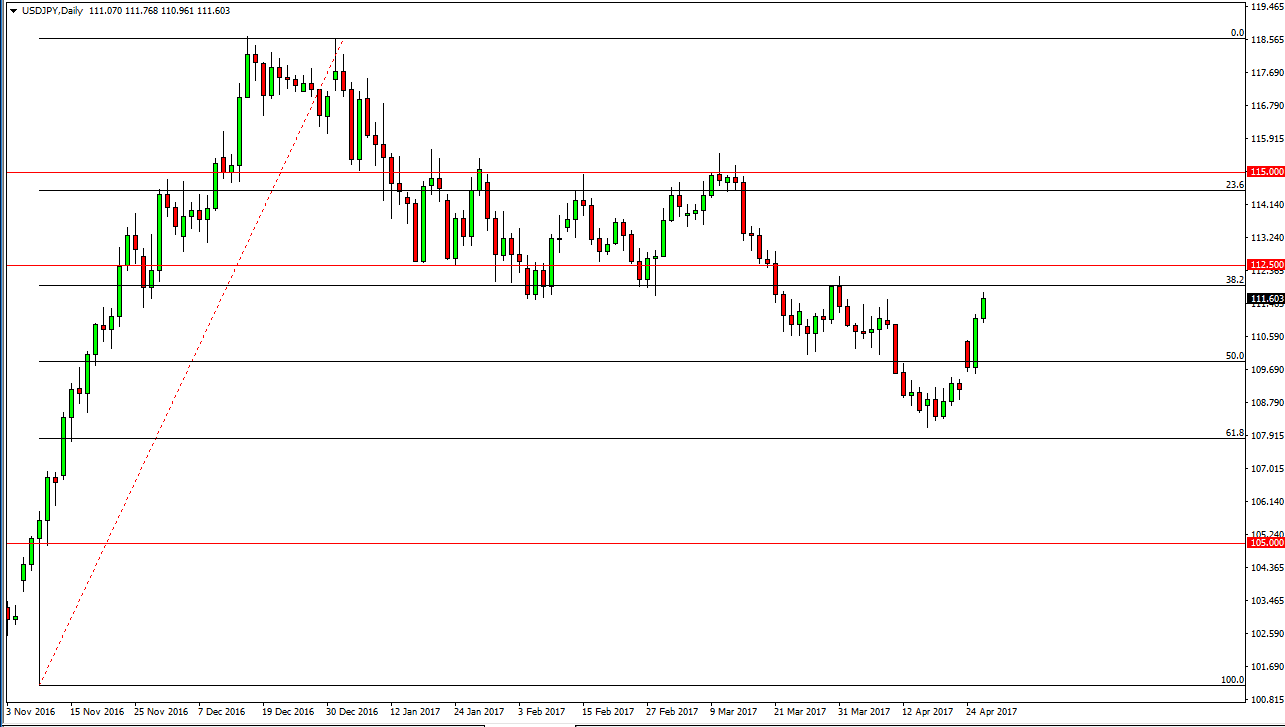This screenshot has height=727, width=1285.
Task: Click the 105.000 horizontal support line
Action: (600, 544)
